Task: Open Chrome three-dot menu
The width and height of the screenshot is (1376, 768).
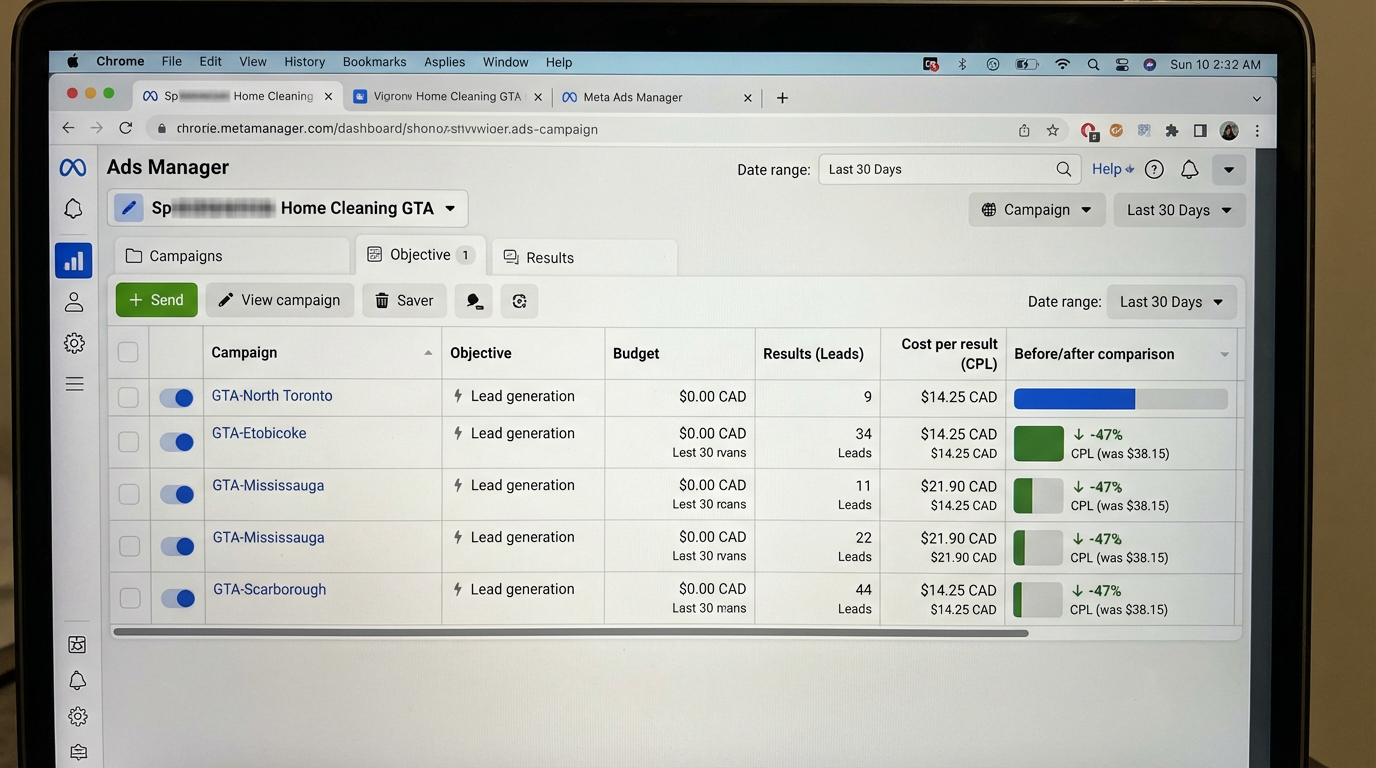Action: point(1257,131)
